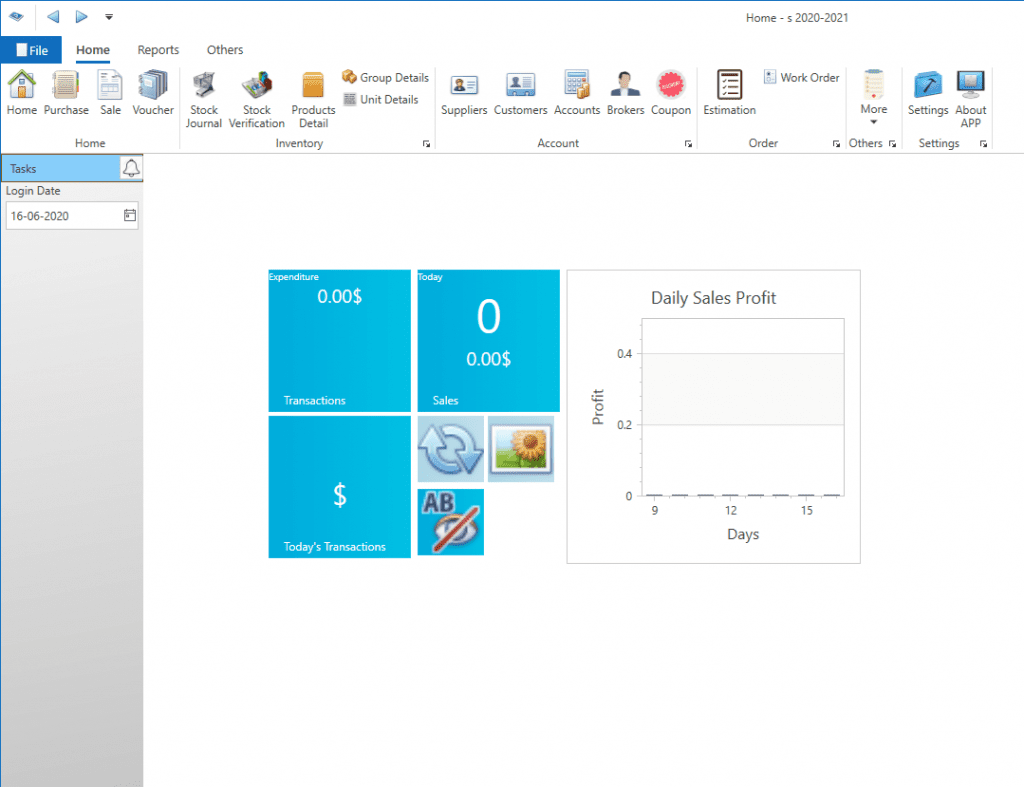Click the blue refresh arrows tile

click(x=450, y=449)
